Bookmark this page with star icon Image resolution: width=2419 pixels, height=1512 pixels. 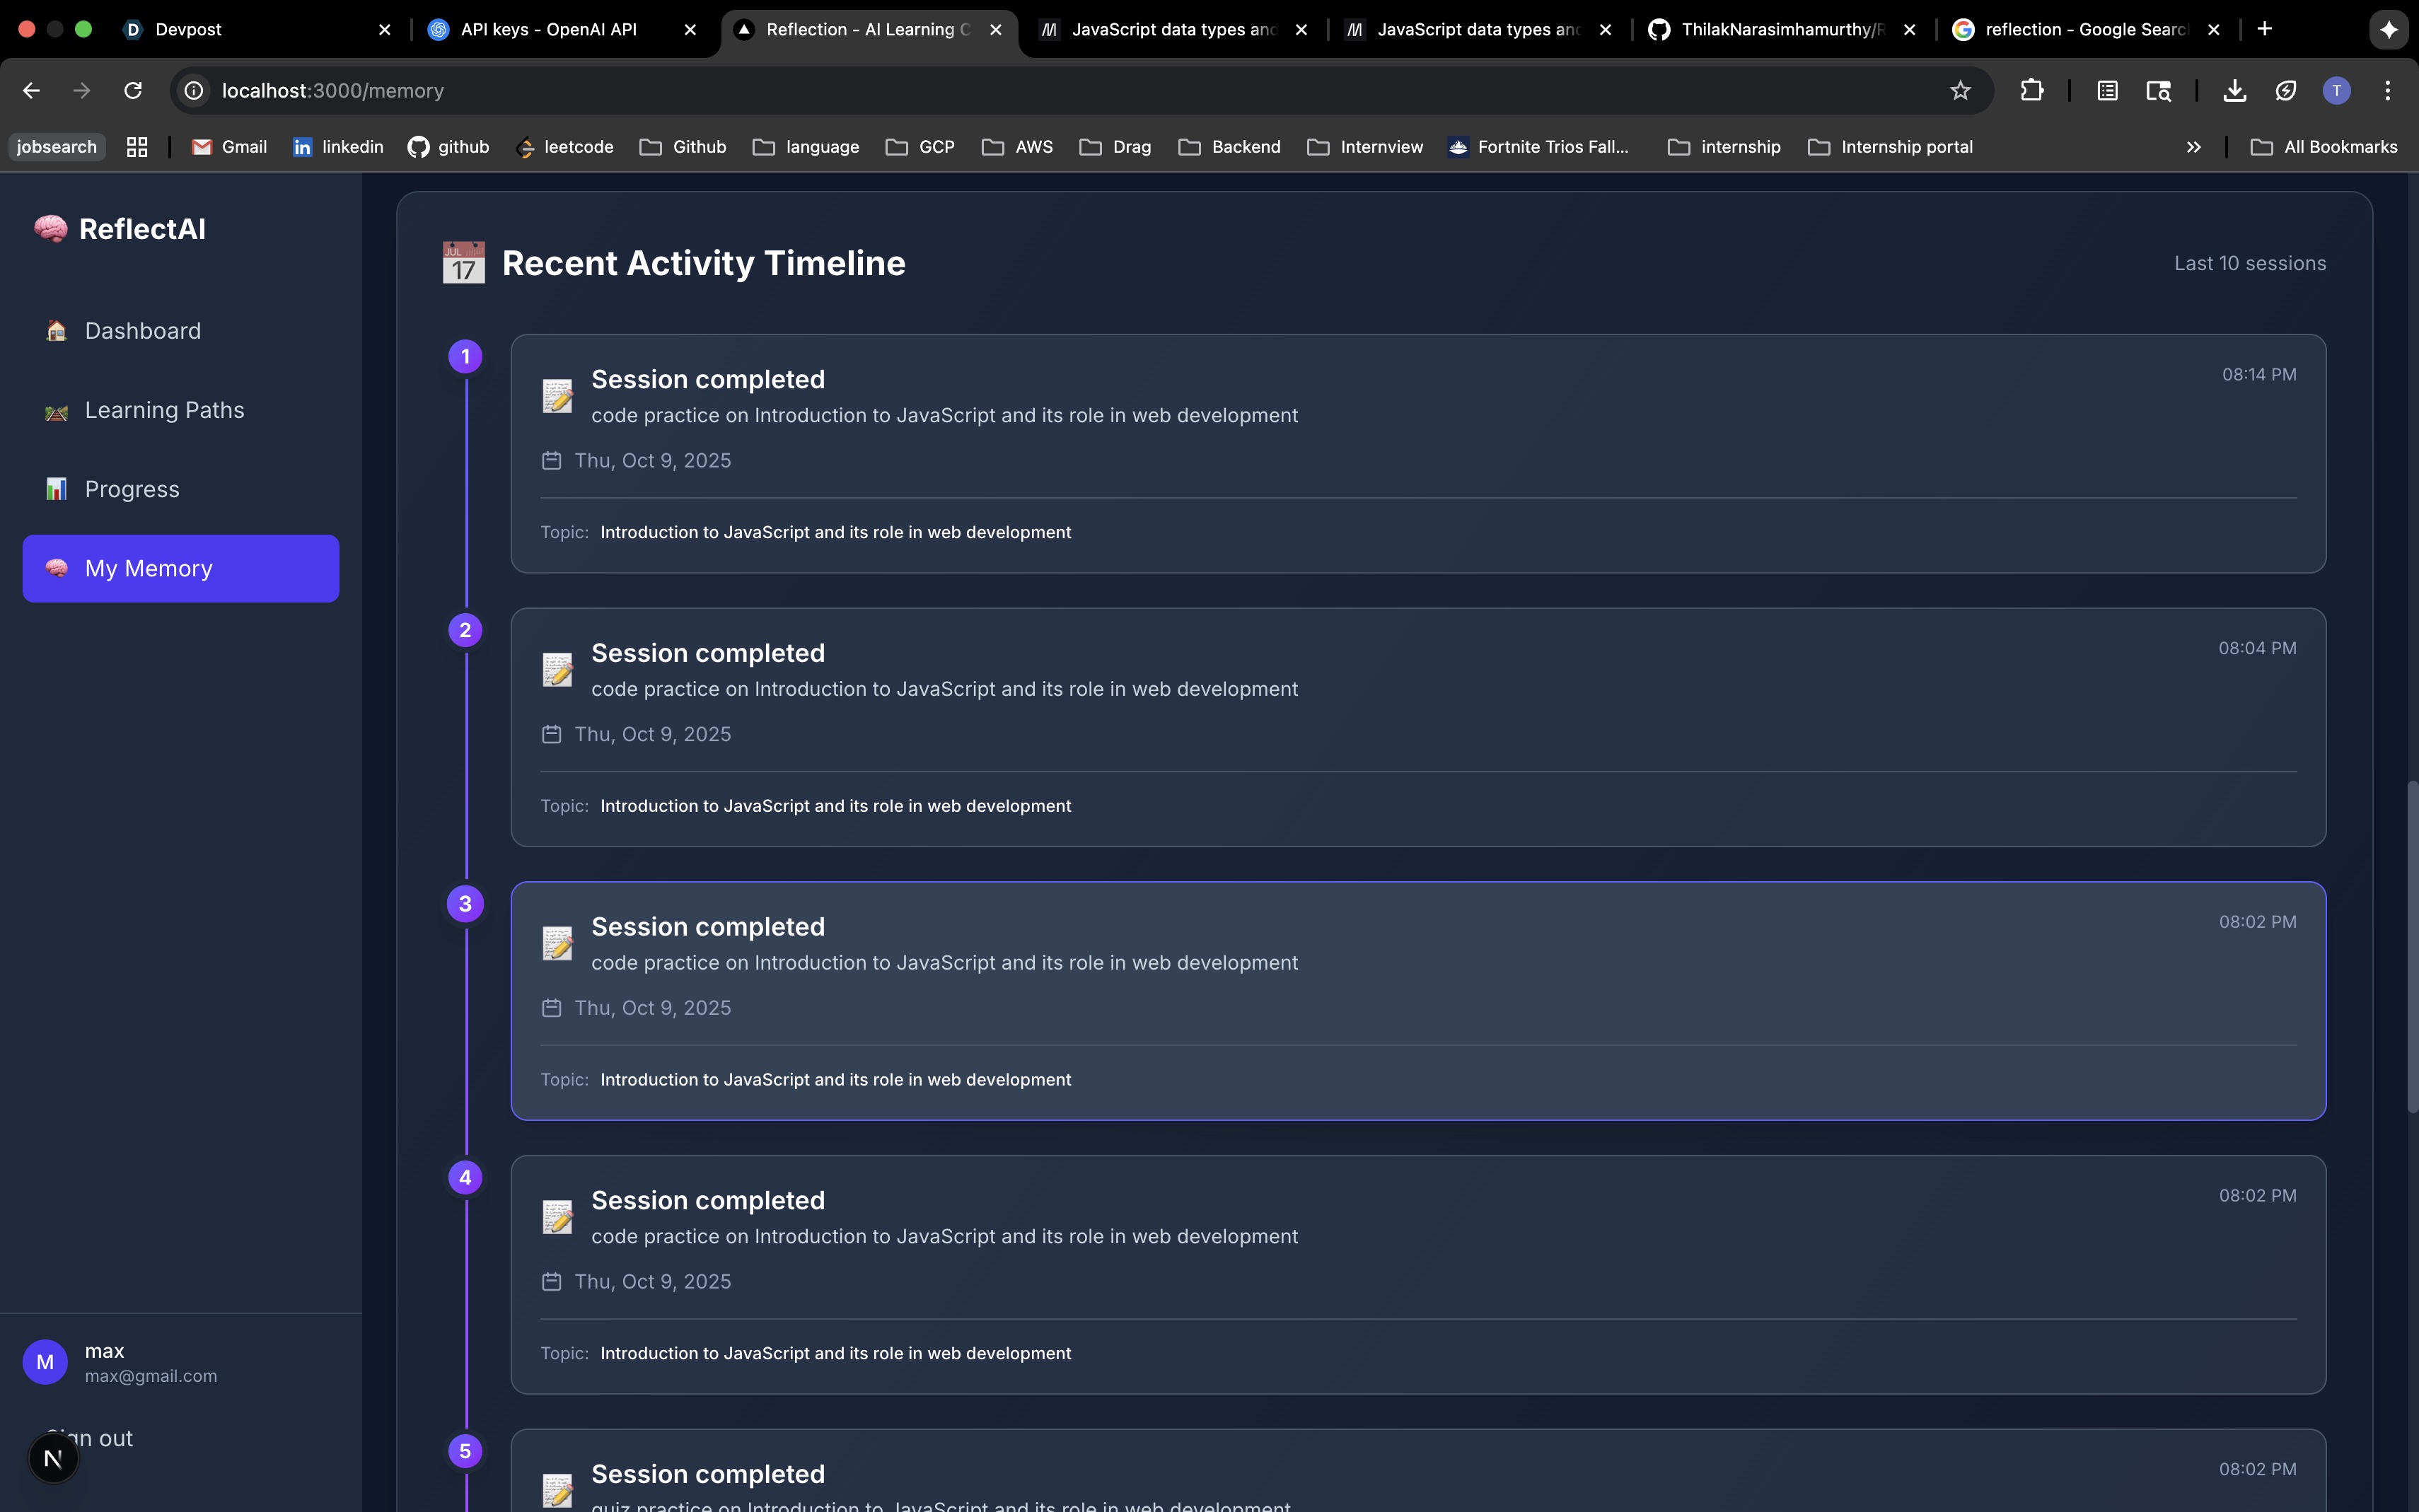tap(1960, 91)
